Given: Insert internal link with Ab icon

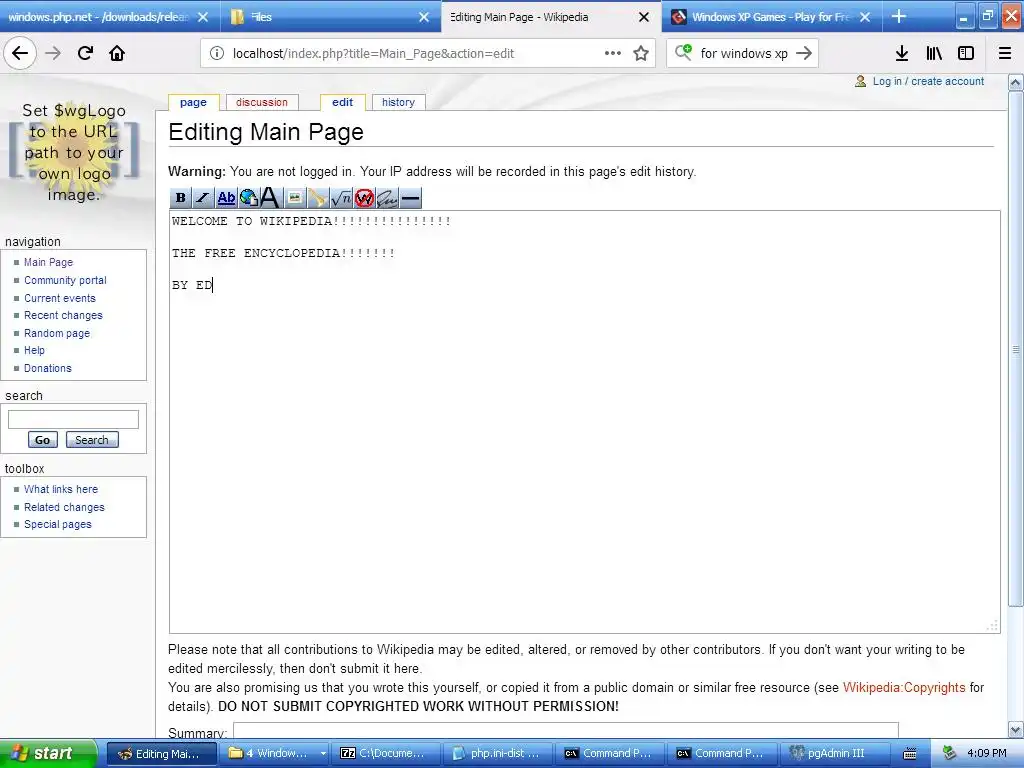Looking at the screenshot, I should (226, 198).
